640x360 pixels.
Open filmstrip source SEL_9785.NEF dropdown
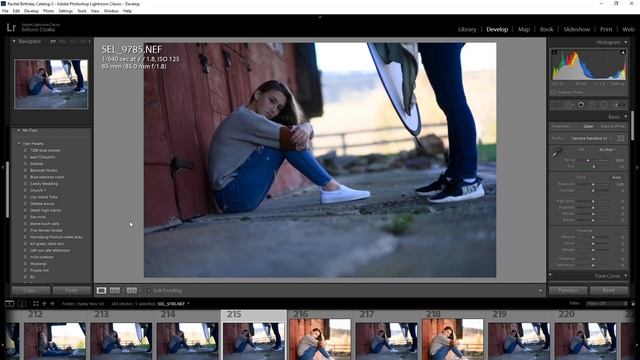click(173, 304)
